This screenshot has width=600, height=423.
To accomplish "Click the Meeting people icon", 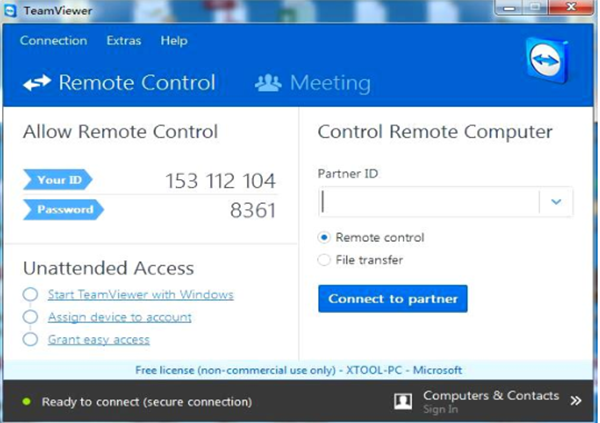I will click(268, 83).
